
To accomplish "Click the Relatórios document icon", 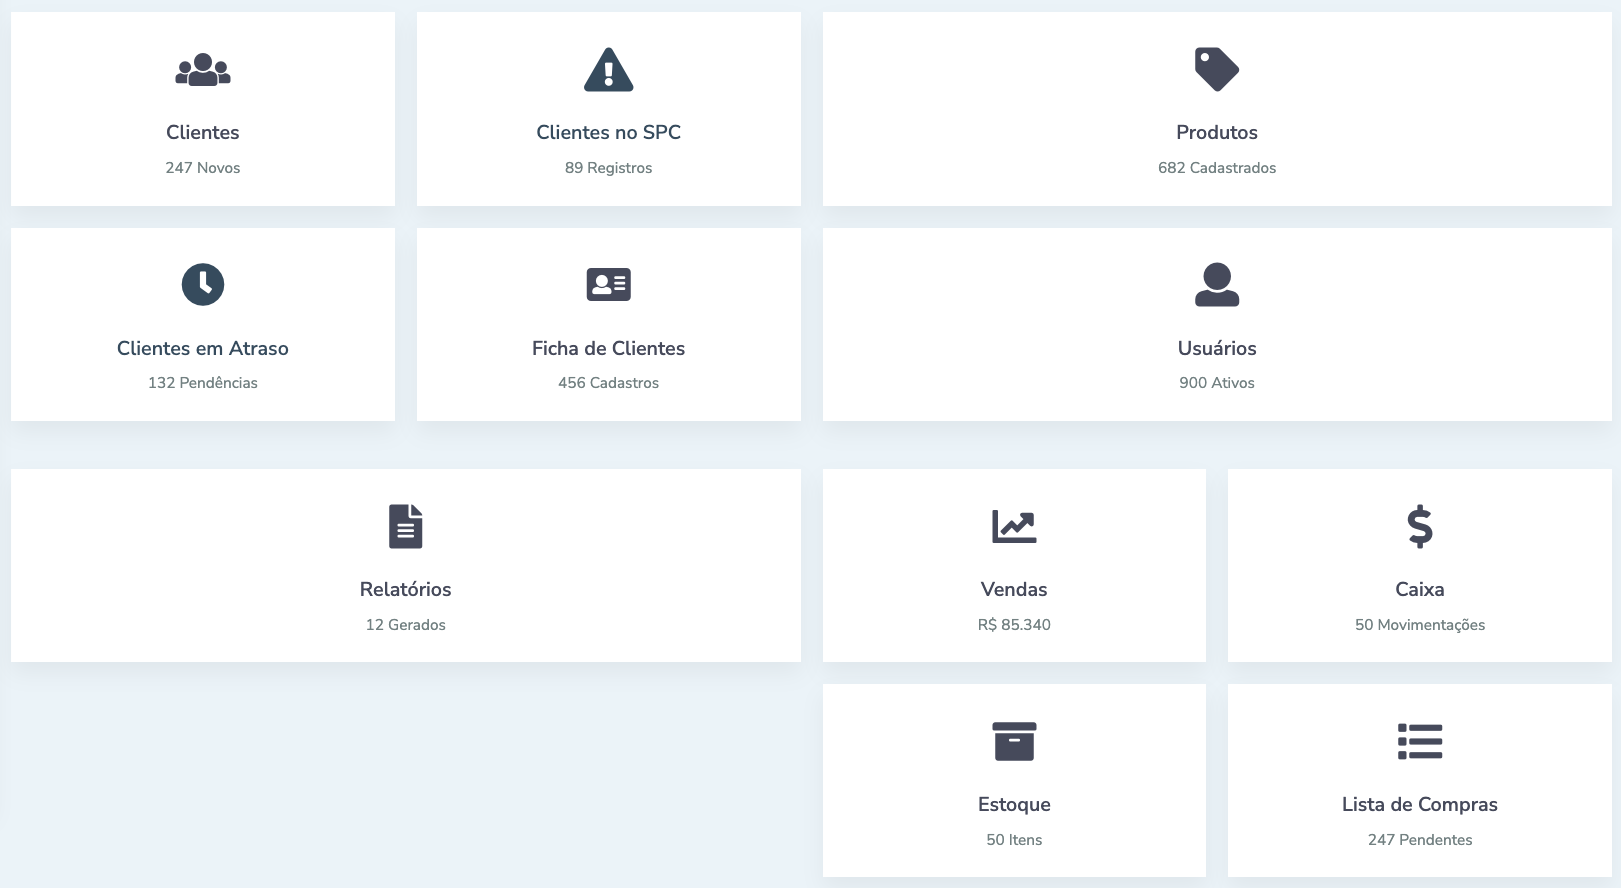I will (405, 526).
